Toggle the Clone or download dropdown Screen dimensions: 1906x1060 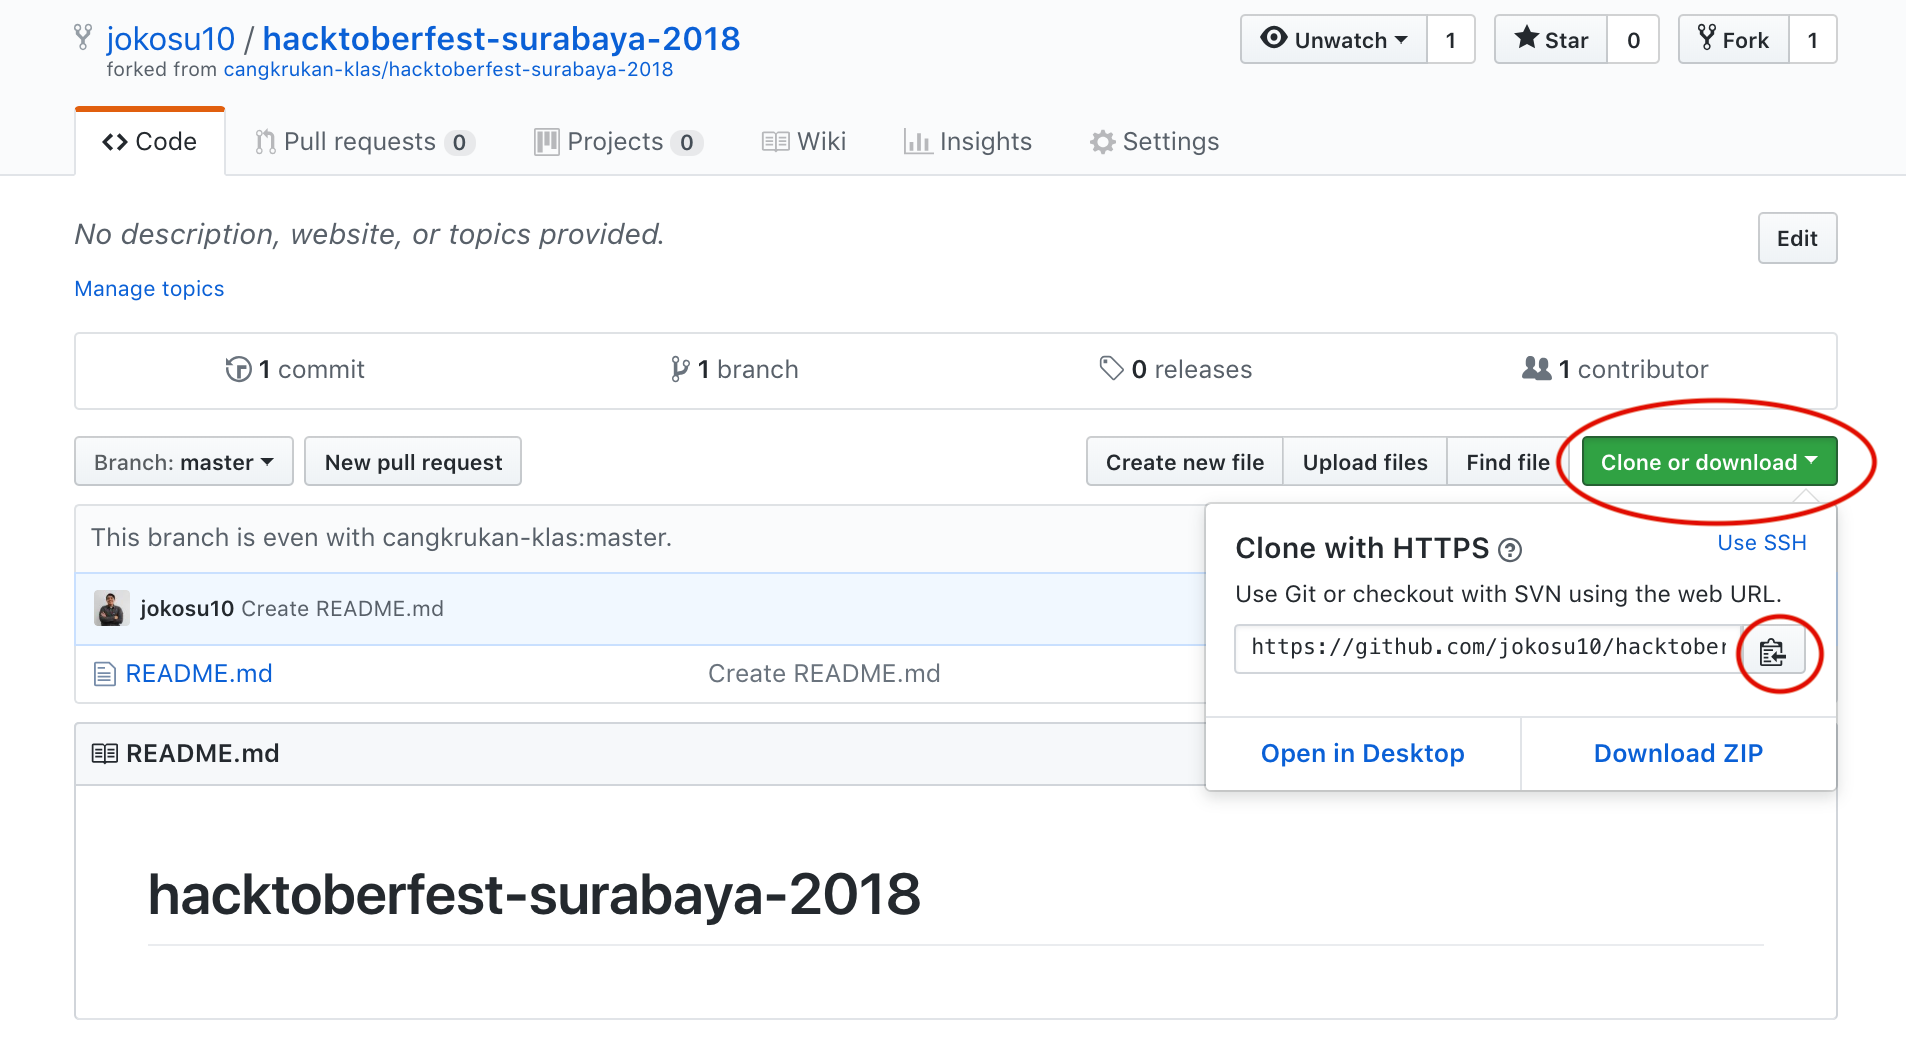click(1709, 462)
